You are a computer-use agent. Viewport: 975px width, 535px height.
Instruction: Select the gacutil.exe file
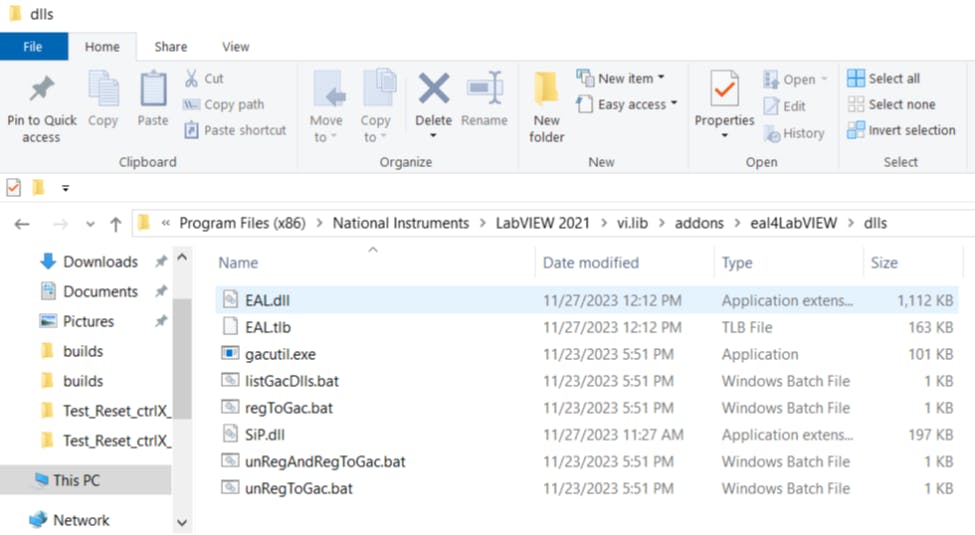(x=280, y=354)
